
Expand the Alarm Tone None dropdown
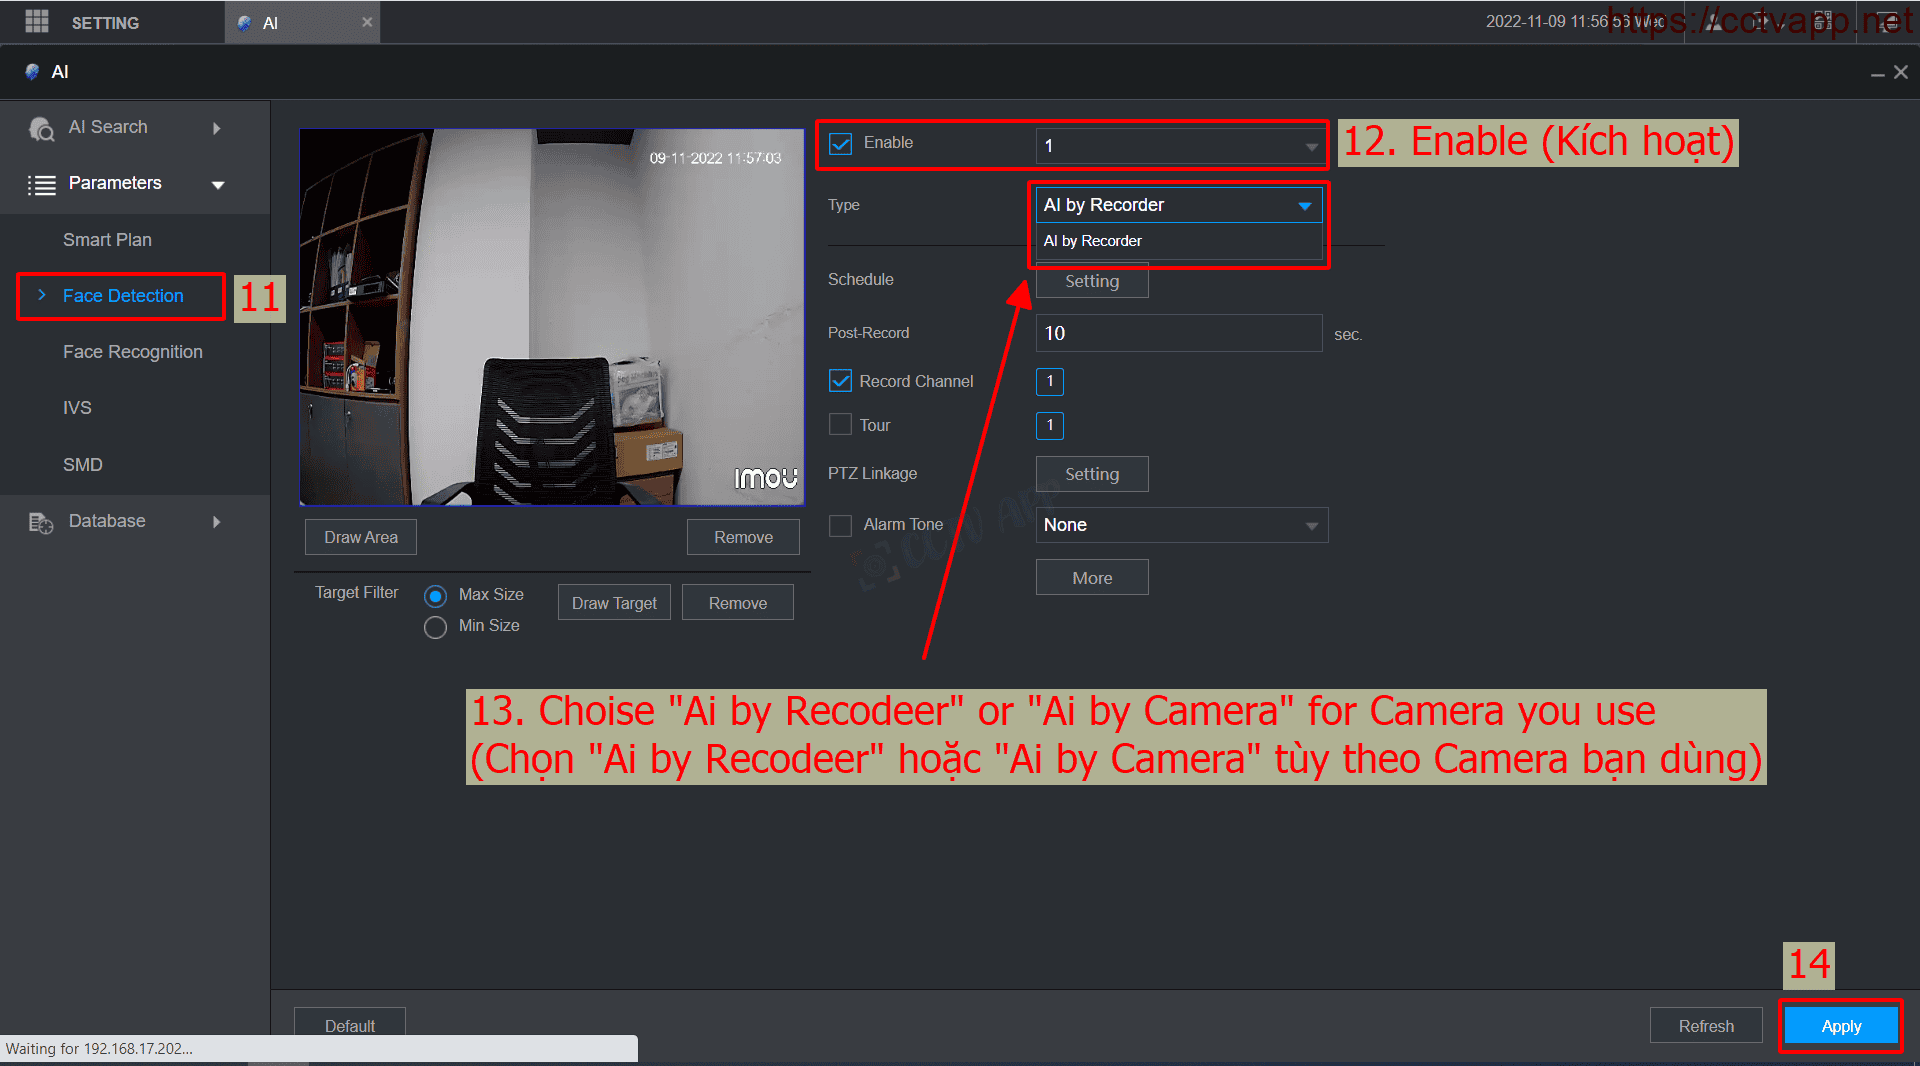click(1181, 525)
